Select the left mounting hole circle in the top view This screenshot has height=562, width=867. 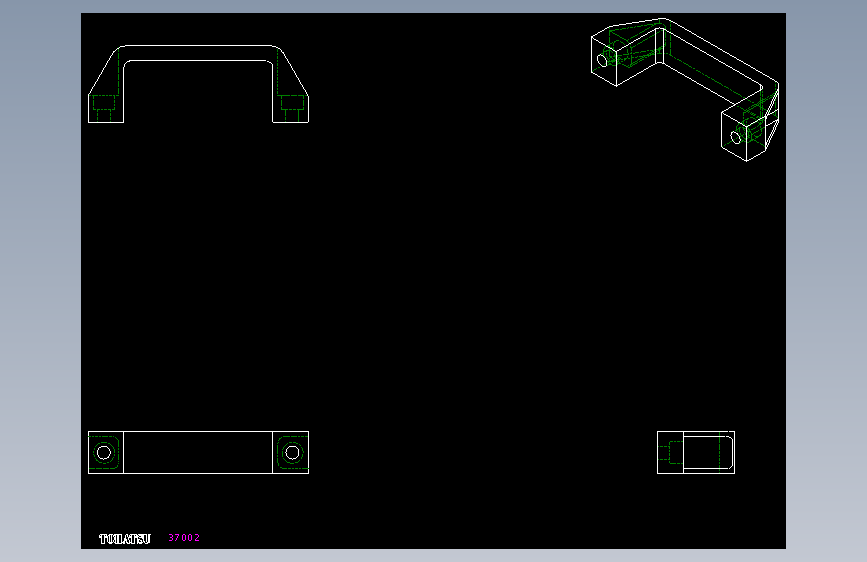104,452
